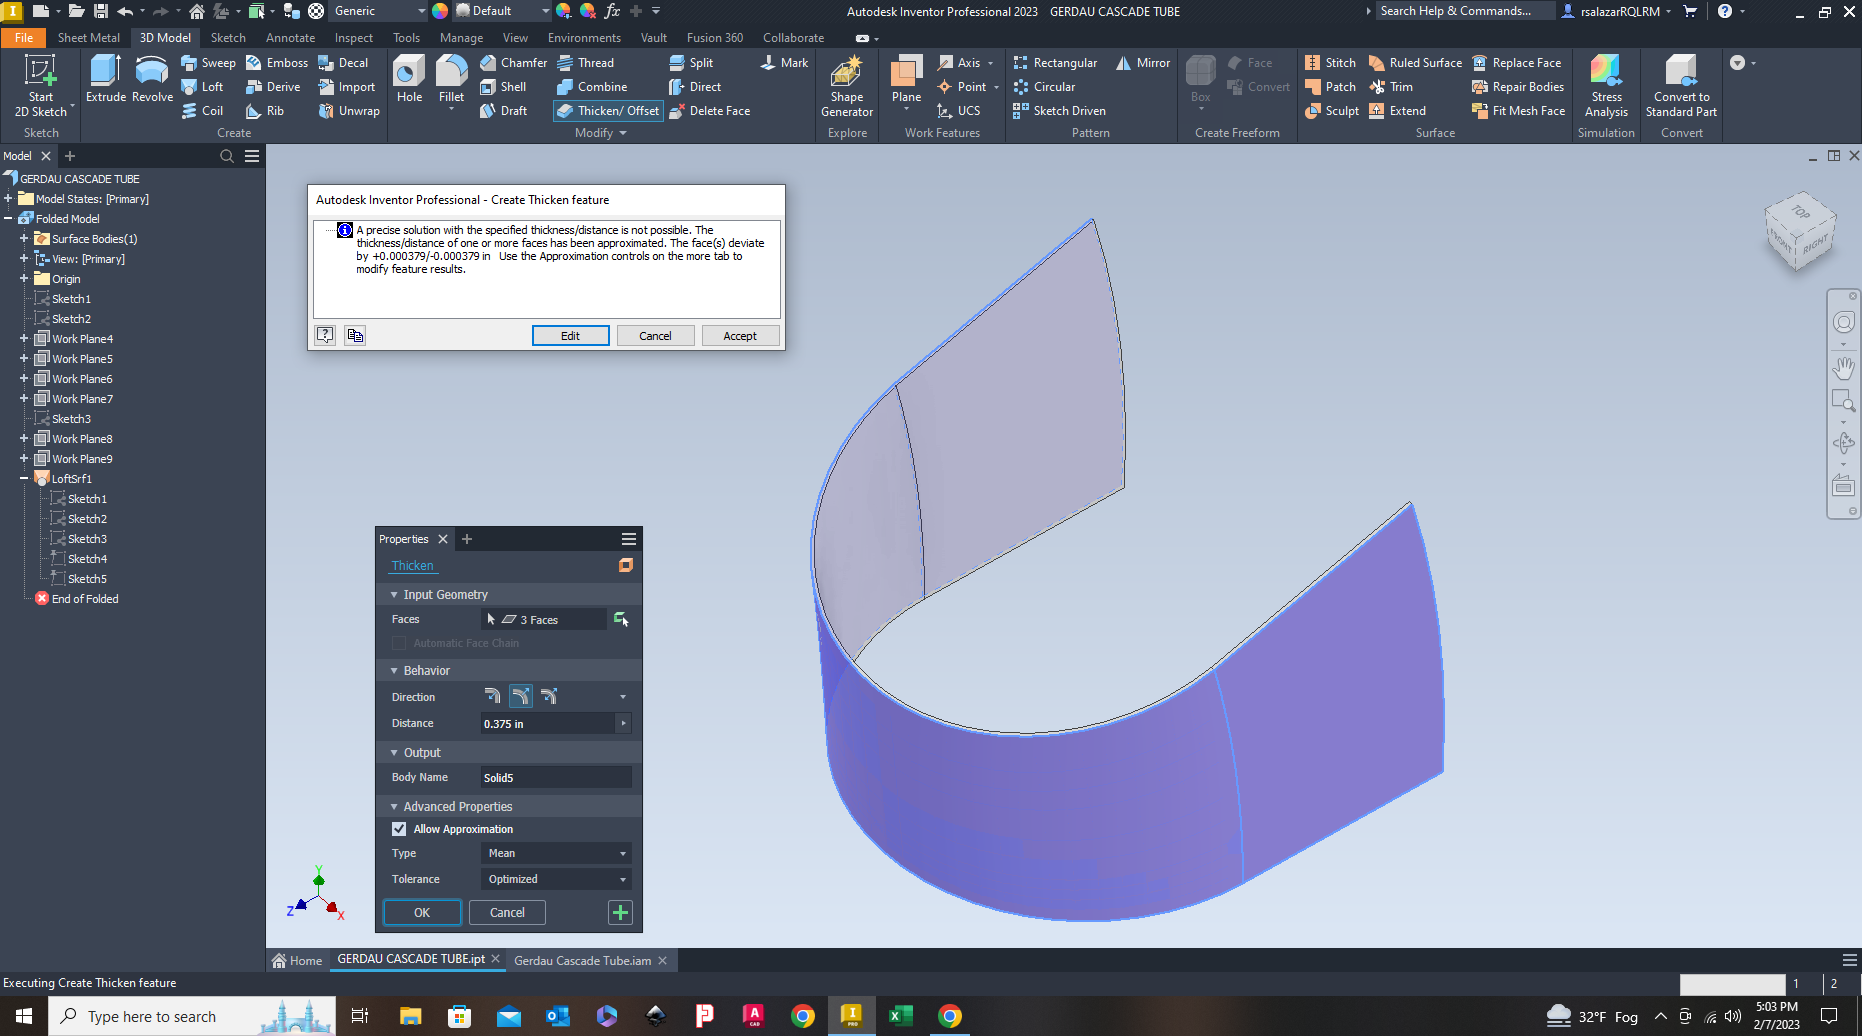Open the File menu

coord(24,38)
